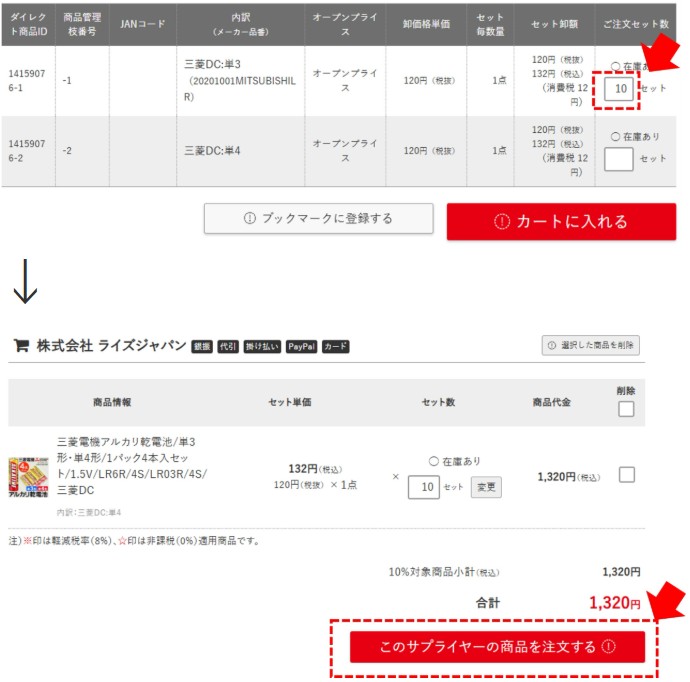Screen dimensions: 690x682
Task: Click the info icon on カートに入れる button
Action: click(x=502, y=222)
